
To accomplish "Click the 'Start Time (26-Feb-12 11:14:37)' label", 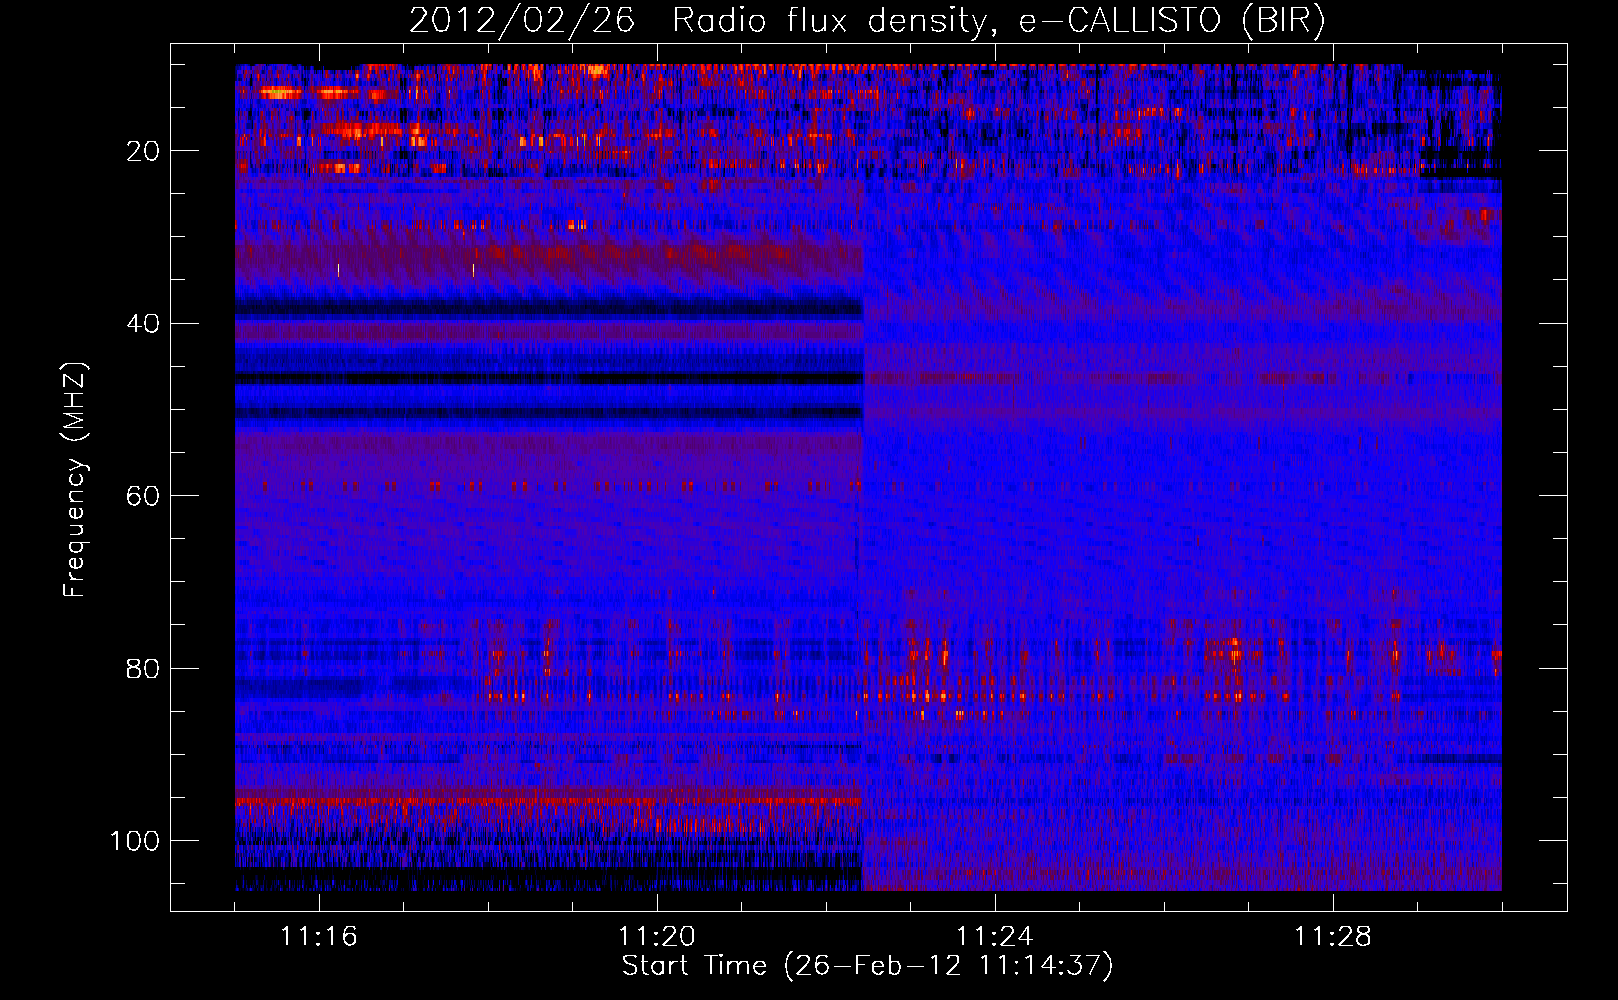I will 867,966.
